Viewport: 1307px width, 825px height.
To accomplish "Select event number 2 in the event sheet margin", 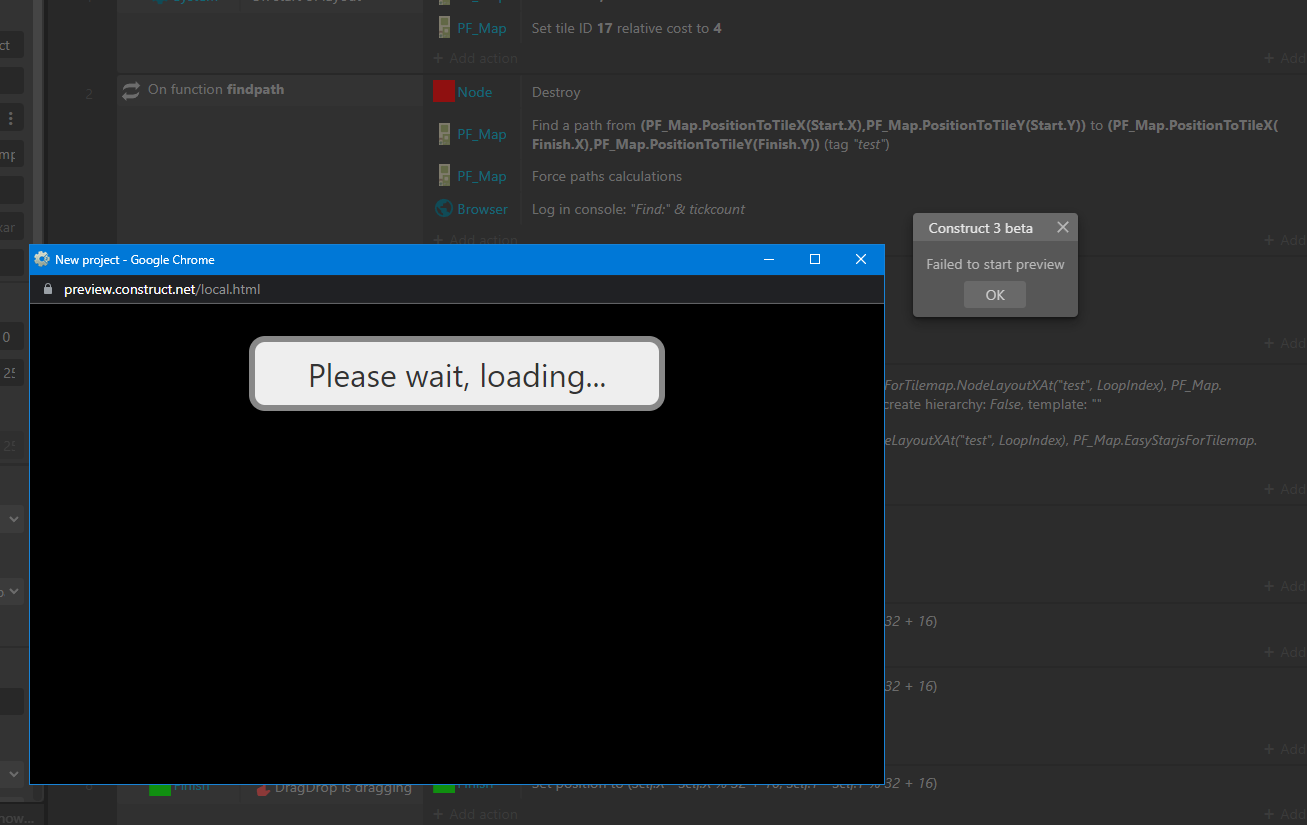I will (90, 94).
